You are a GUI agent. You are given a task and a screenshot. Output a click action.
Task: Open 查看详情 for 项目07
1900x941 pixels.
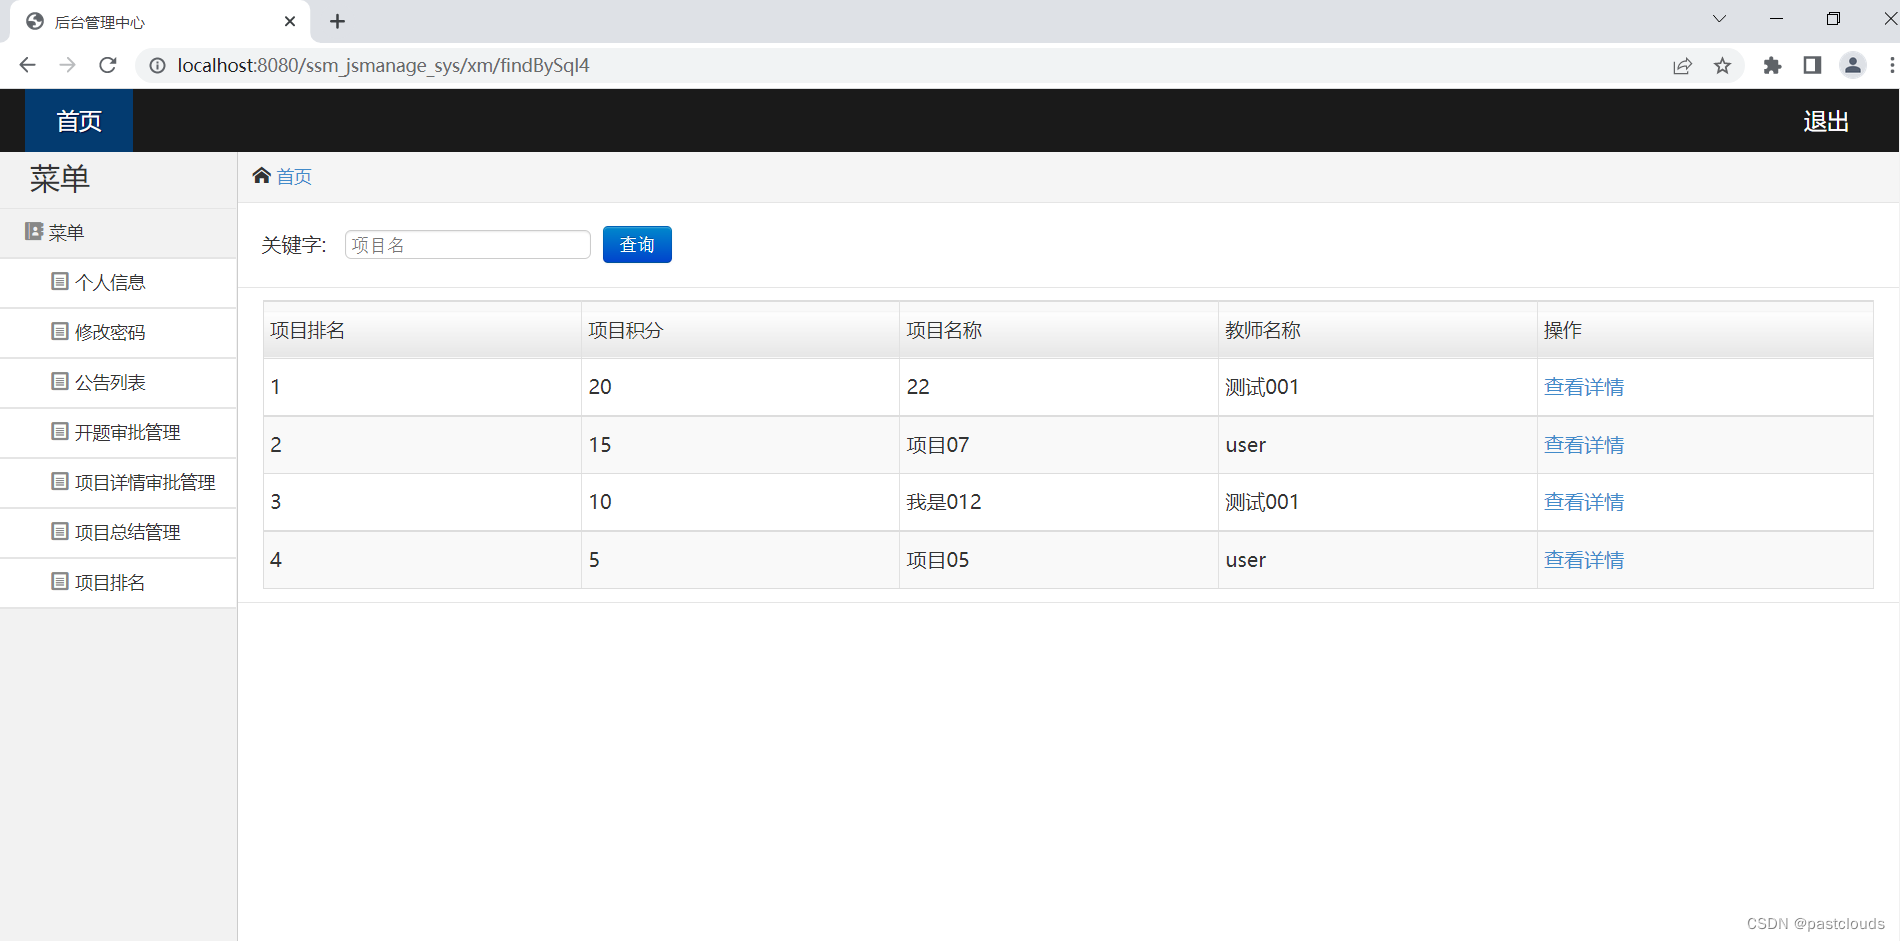pyautogui.click(x=1584, y=444)
